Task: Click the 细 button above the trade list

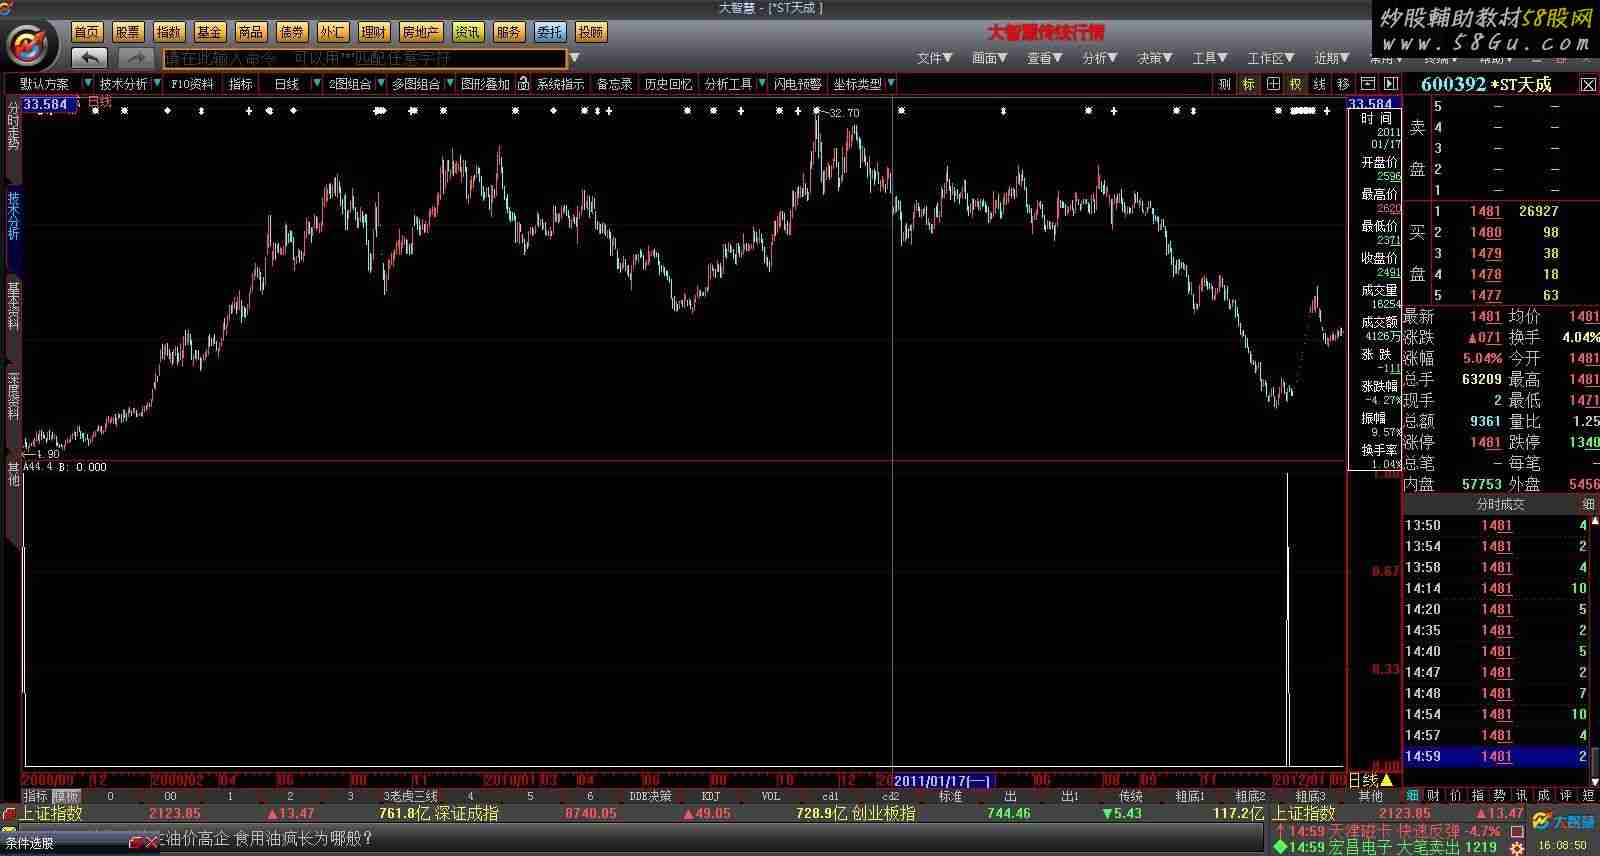Action: coord(1588,505)
